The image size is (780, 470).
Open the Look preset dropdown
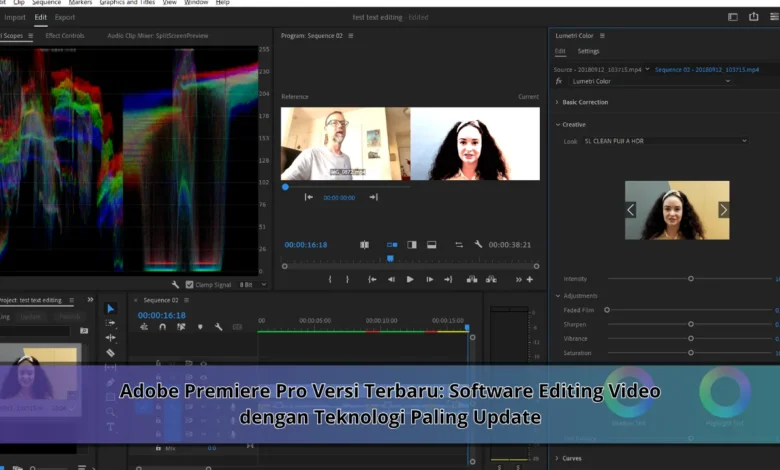click(x=666, y=141)
